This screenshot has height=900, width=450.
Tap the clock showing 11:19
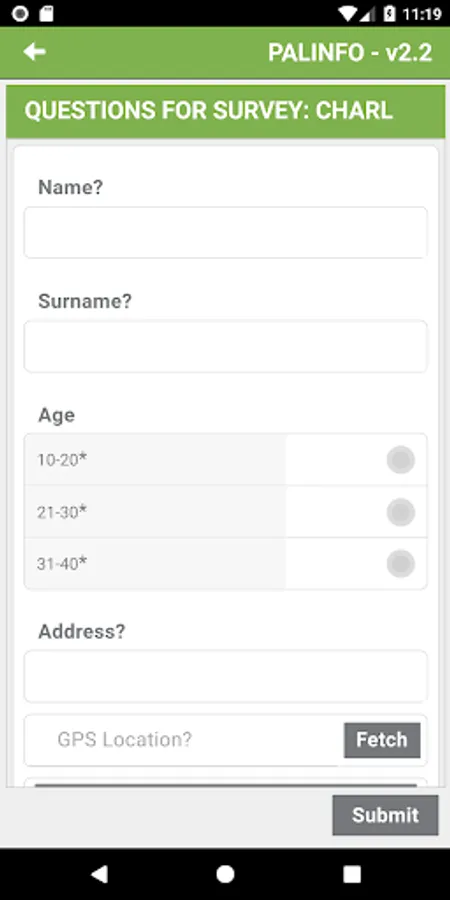click(x=422, y=14)
